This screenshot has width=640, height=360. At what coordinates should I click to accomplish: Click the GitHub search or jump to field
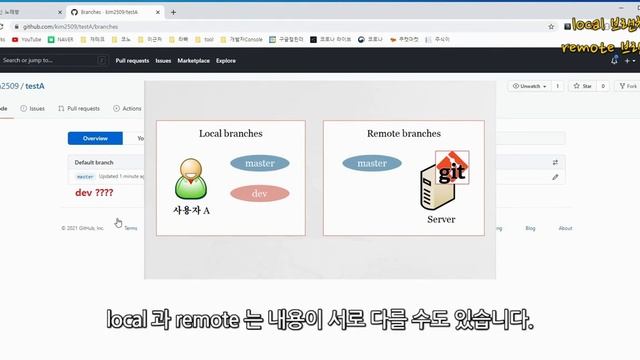click(53, 60)
